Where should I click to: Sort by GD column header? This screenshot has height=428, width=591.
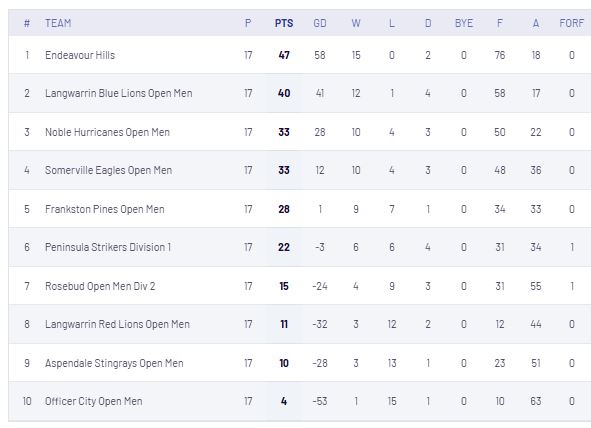pos(320,23)
